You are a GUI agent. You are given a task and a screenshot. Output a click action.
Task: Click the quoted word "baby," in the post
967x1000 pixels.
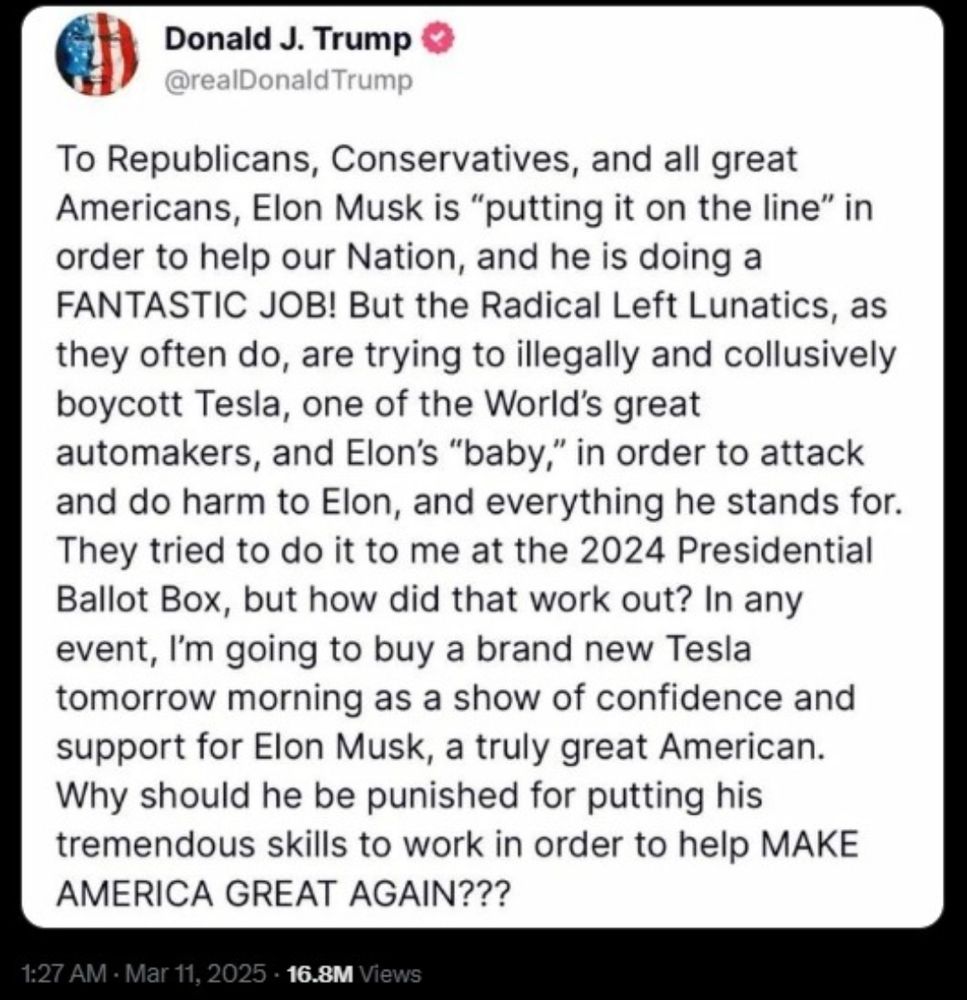508,453
